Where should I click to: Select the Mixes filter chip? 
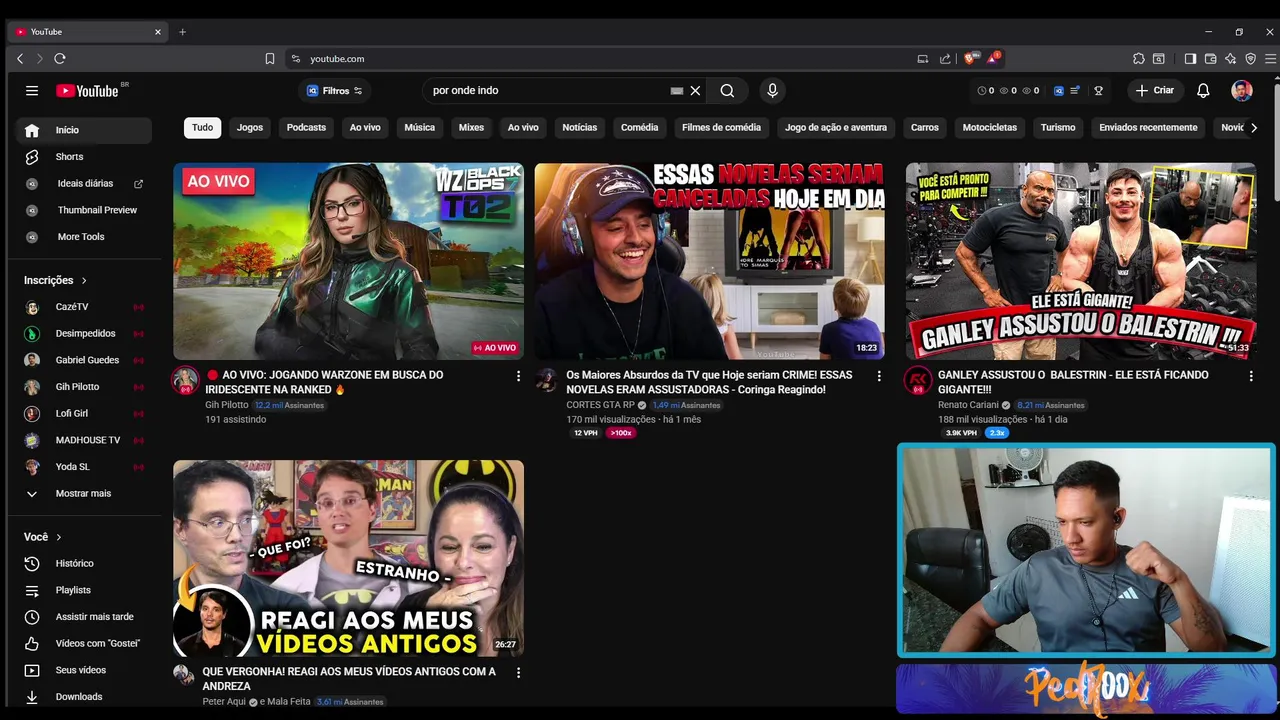[x=471, y=128]
